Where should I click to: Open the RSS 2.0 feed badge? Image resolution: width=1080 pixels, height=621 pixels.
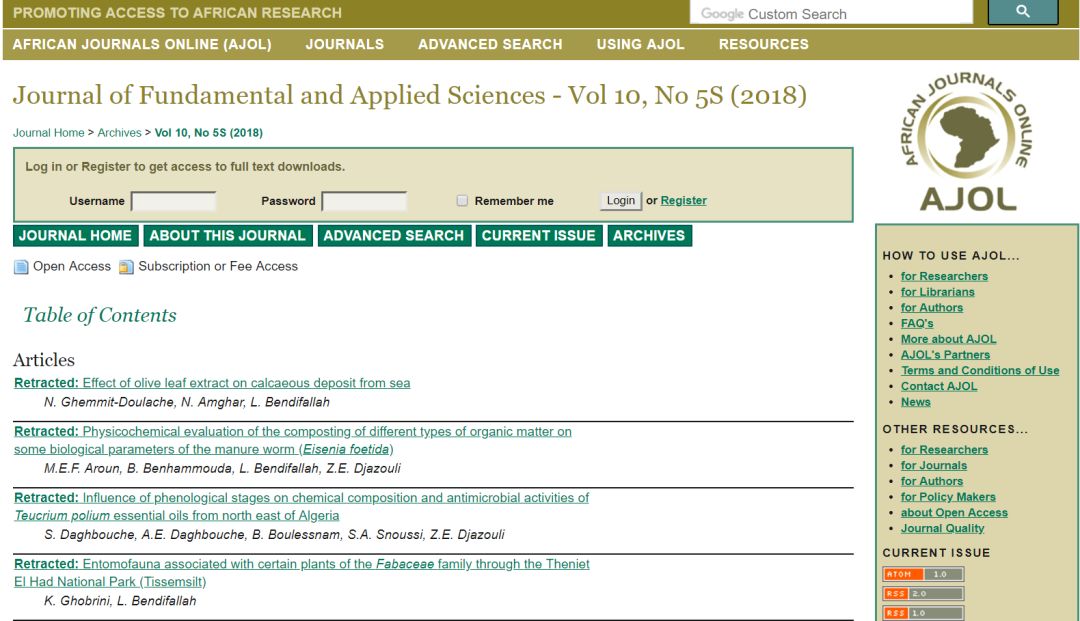[923, 593]
